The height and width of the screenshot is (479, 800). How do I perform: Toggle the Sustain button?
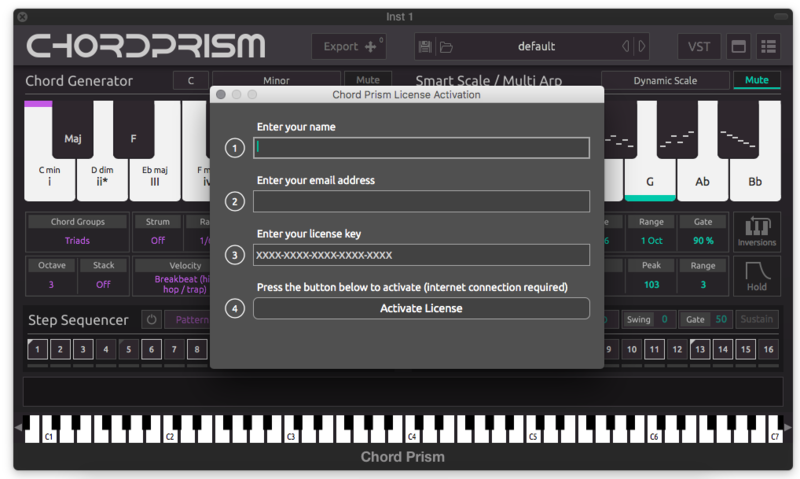757,319
